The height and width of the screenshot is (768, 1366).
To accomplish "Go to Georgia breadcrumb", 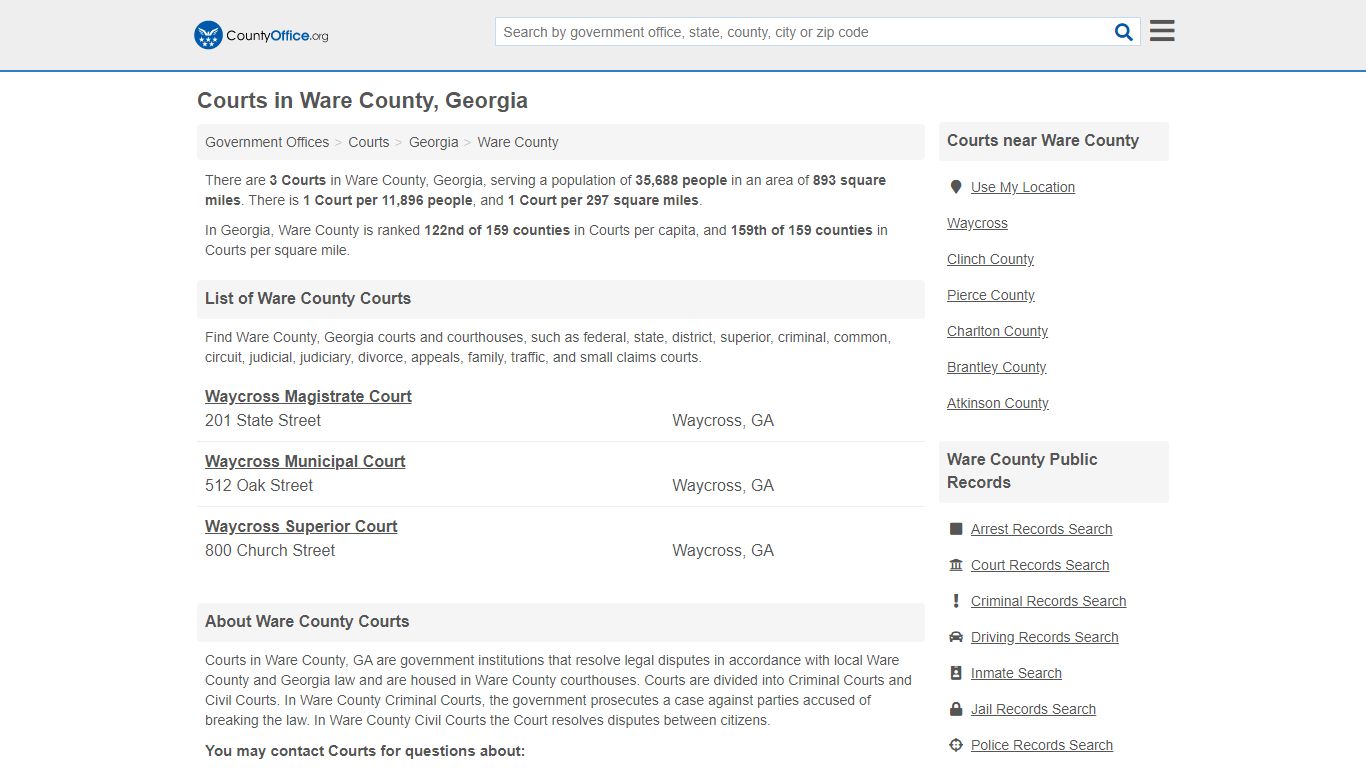I will pos(434,142).
